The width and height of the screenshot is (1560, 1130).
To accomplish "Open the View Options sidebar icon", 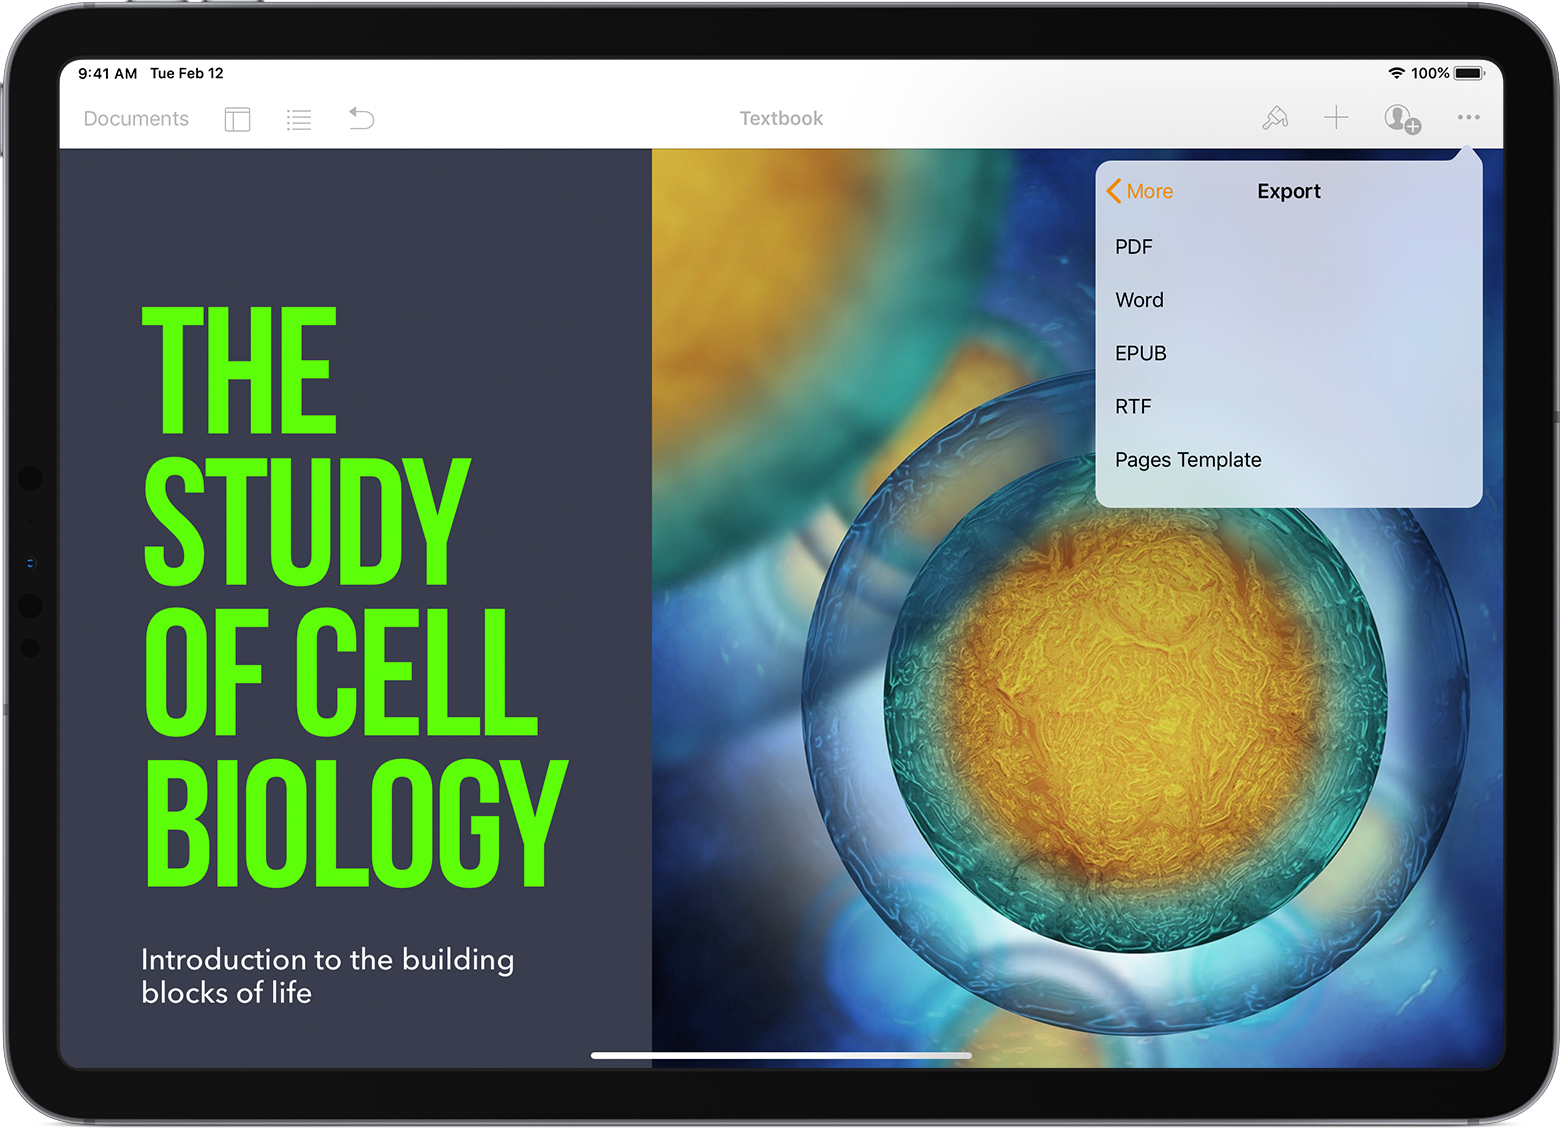I will pos(237,120).
